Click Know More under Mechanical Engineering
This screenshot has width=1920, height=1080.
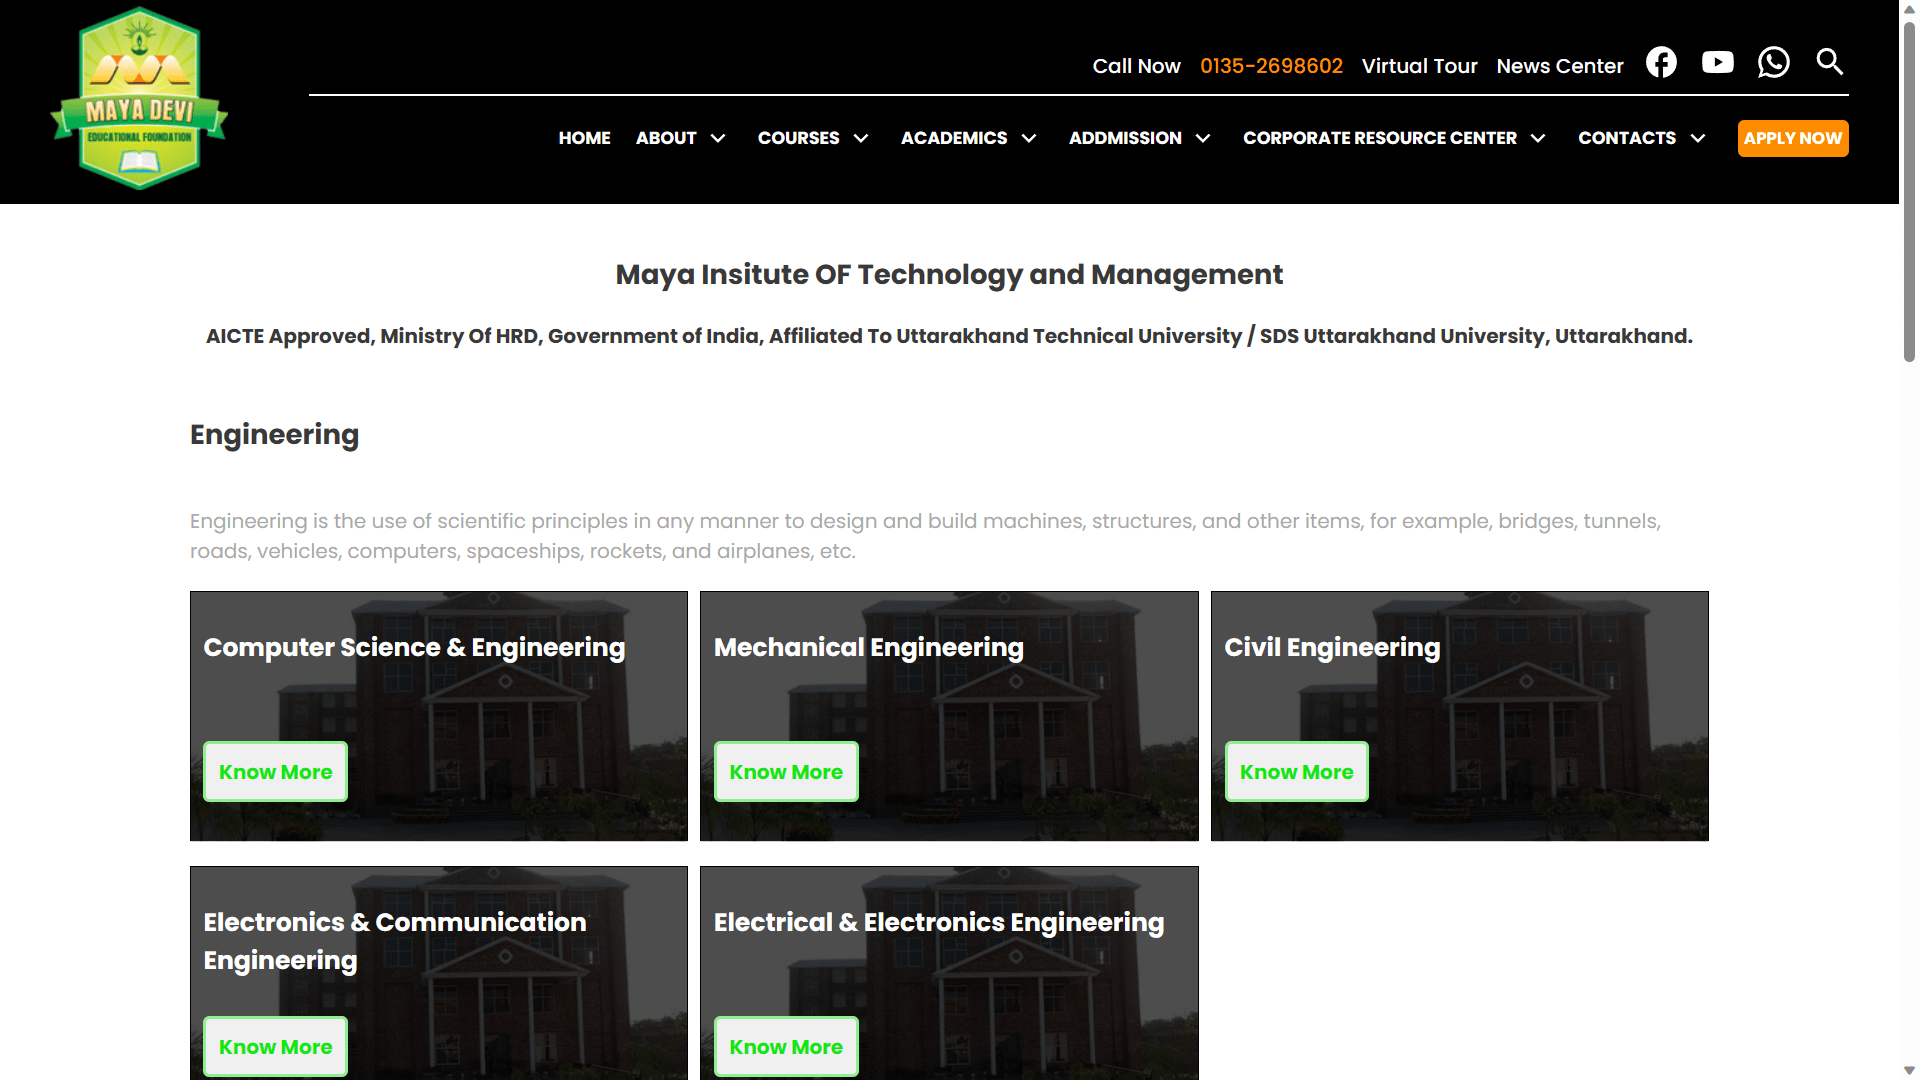tap(786, 772)
